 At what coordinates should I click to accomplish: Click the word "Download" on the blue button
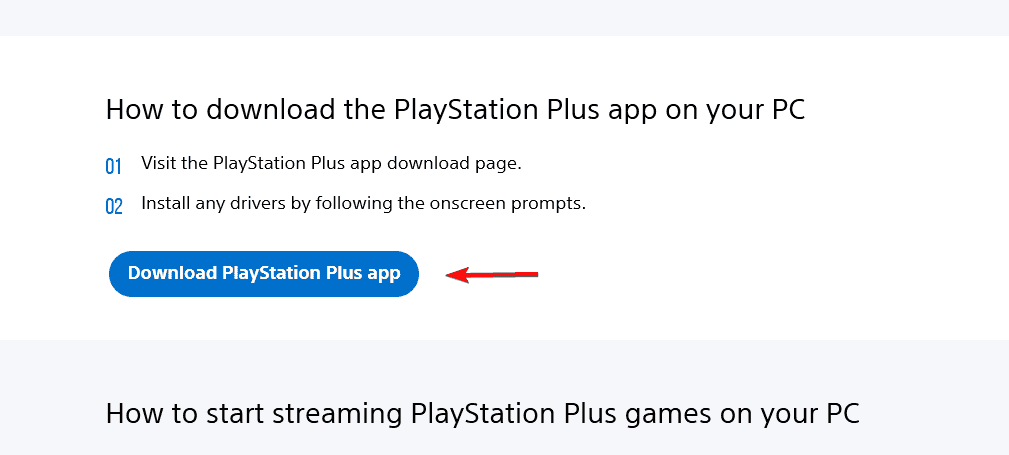click(171, 274)
